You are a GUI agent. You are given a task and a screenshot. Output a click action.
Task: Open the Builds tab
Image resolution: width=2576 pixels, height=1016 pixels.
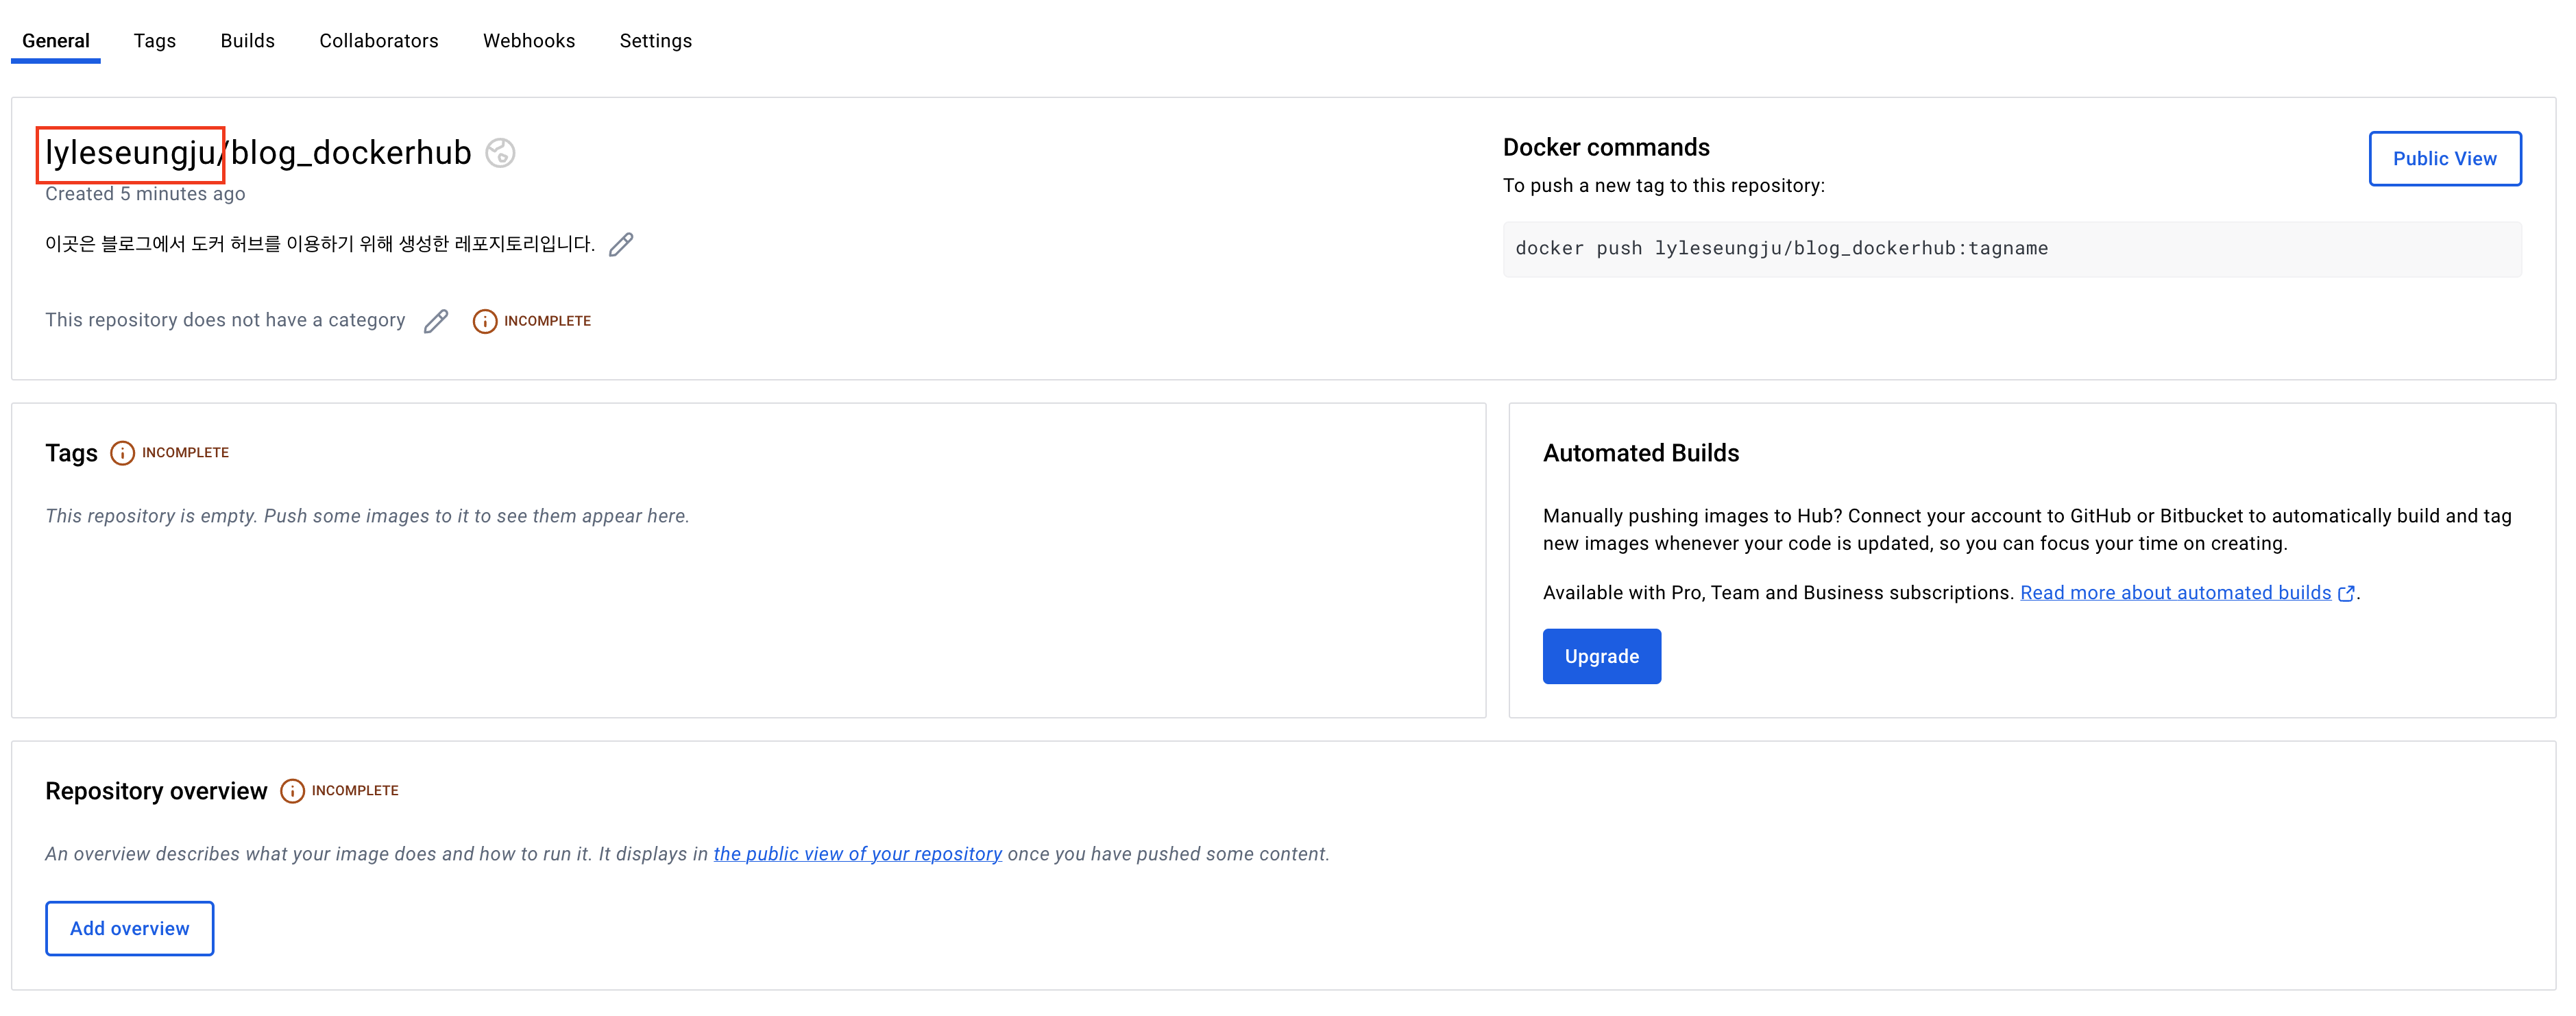[247, 41]
